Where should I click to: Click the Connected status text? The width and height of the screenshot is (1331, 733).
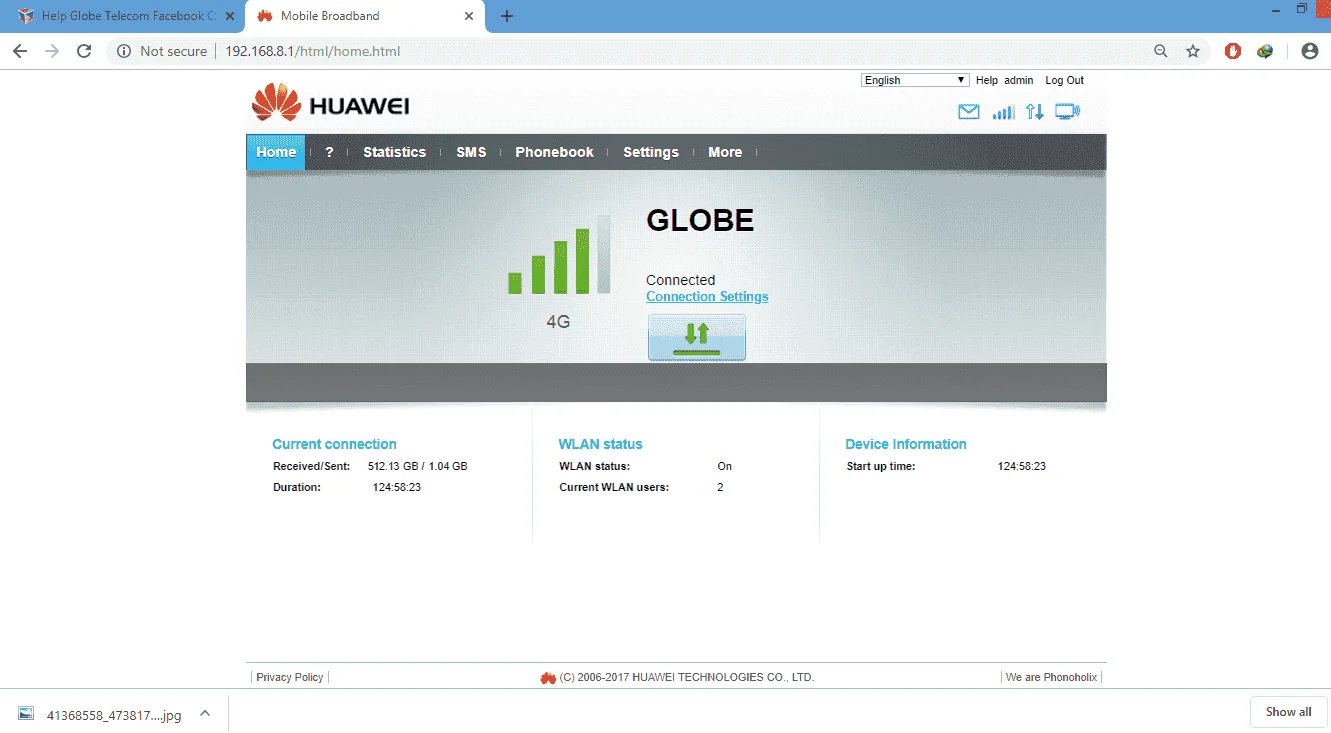681,280
